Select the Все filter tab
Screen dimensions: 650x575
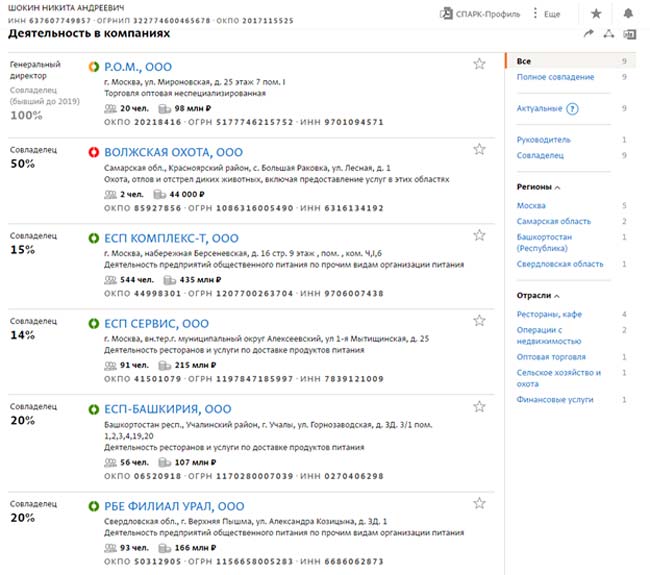[x=524, y=61]
